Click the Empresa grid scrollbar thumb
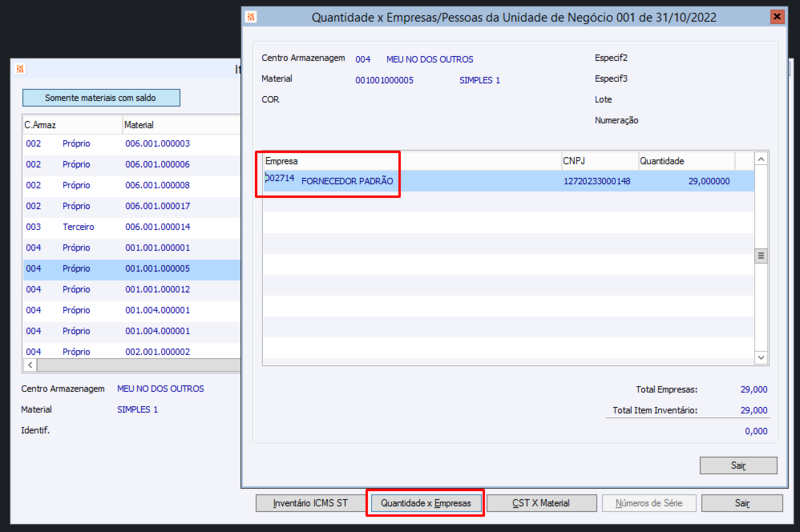Screen dimensions: 800x532 click(x=761, y=256)
